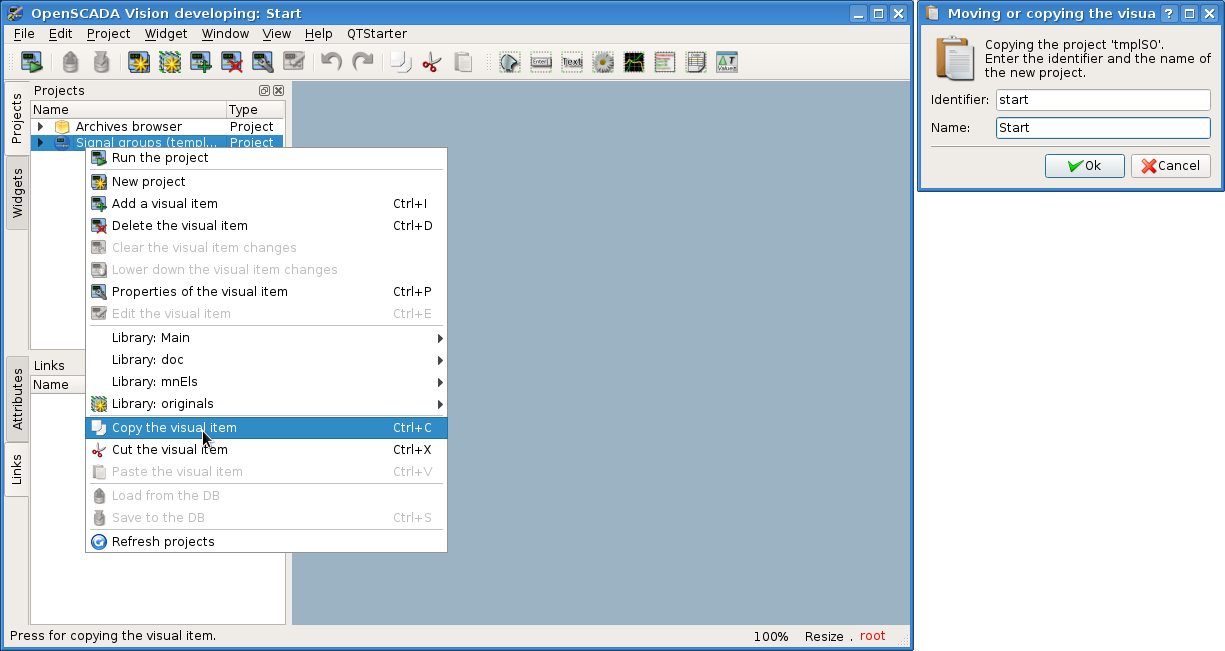The height and width of the screenshot is (651, 1225).
Task: Click the Type column header in Projects
Action: [255, 110]
